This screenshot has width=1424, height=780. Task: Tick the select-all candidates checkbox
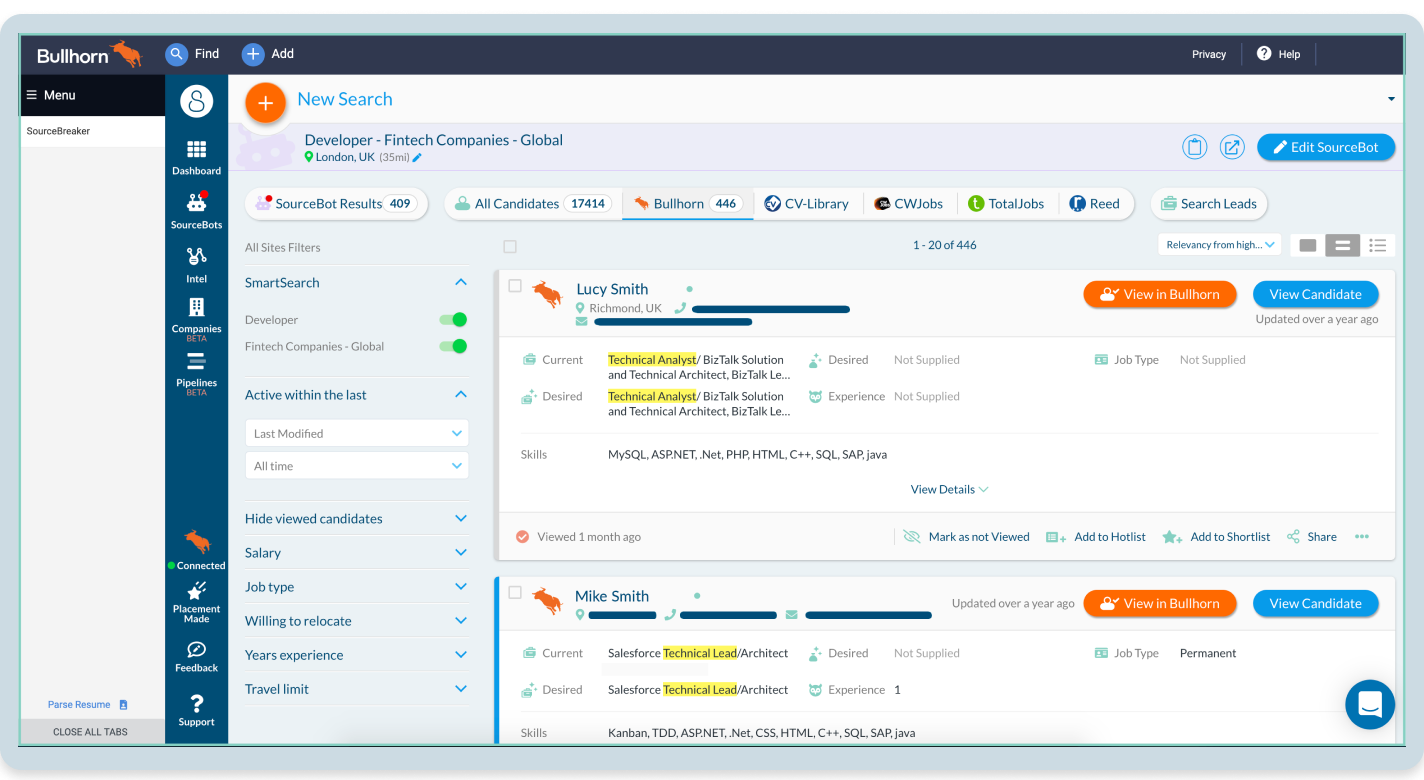click(510, 246)
